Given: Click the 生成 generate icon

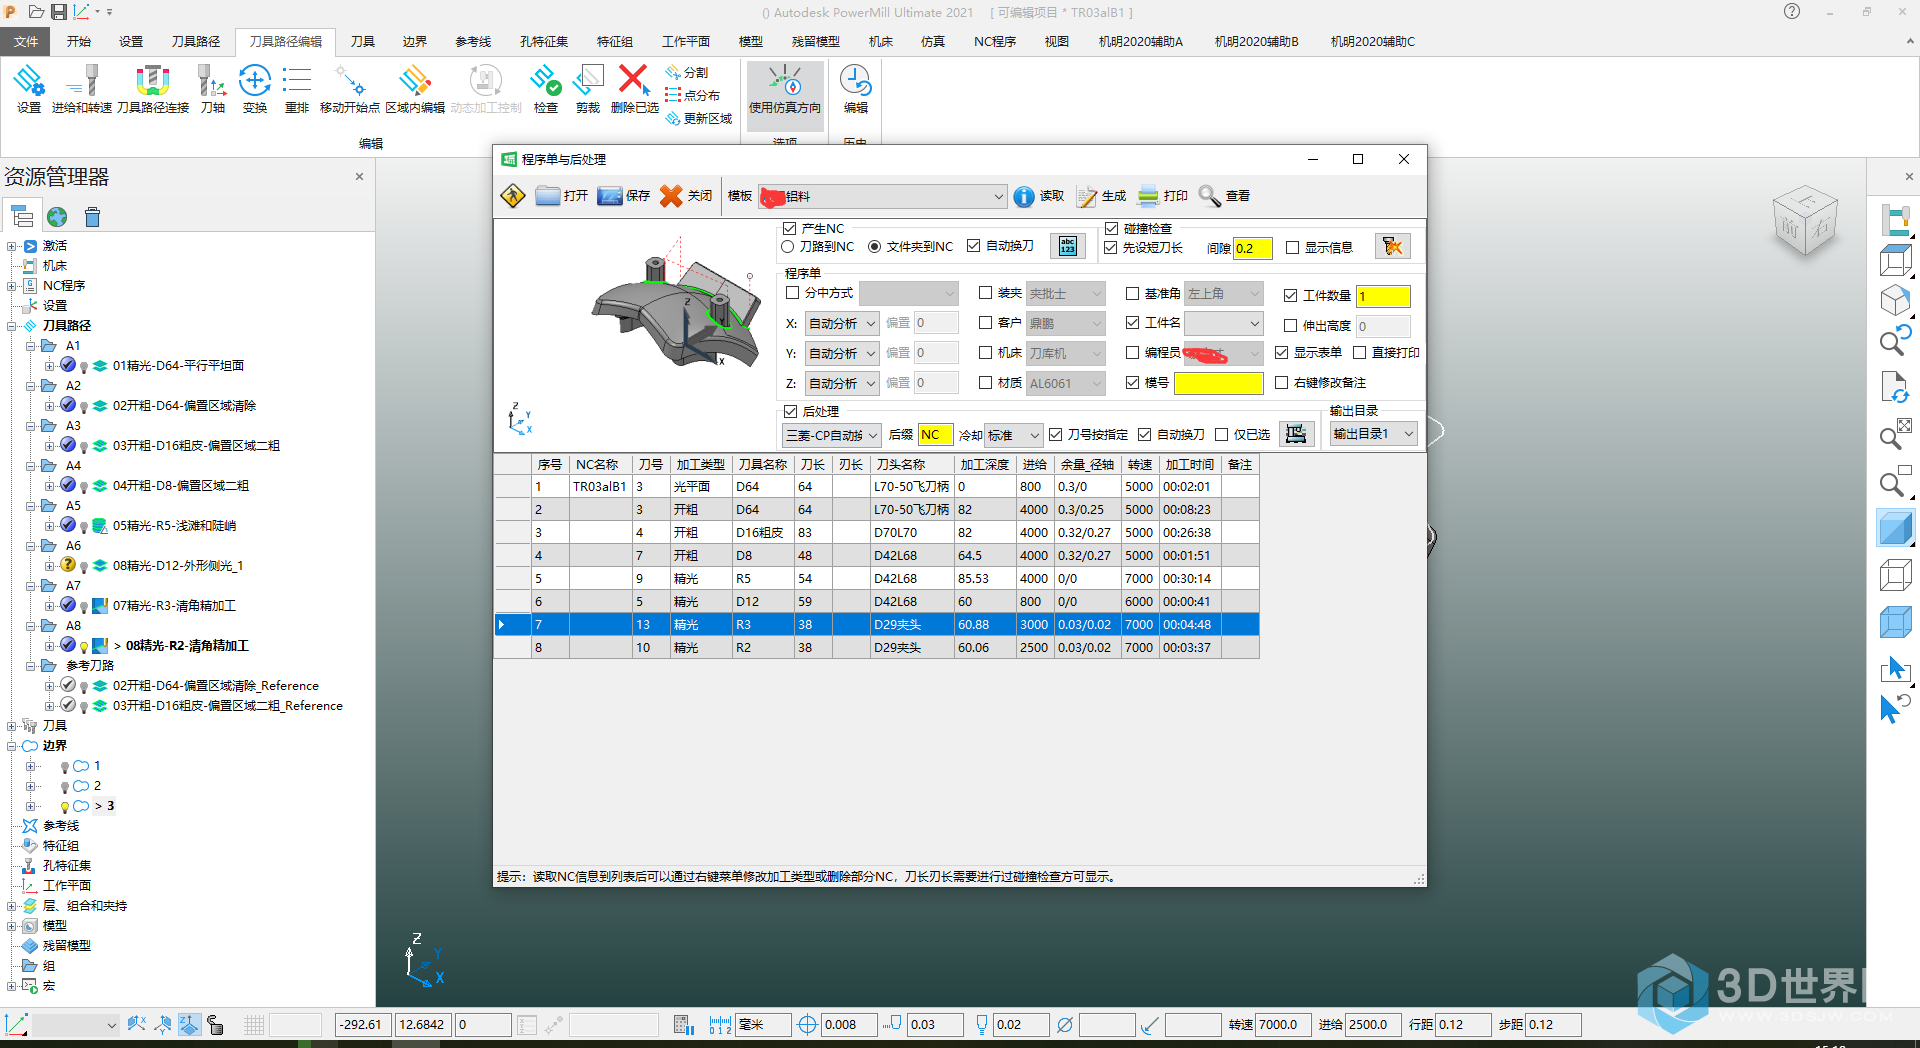Looking at the screenshot, I should [x=1101, y=196].
